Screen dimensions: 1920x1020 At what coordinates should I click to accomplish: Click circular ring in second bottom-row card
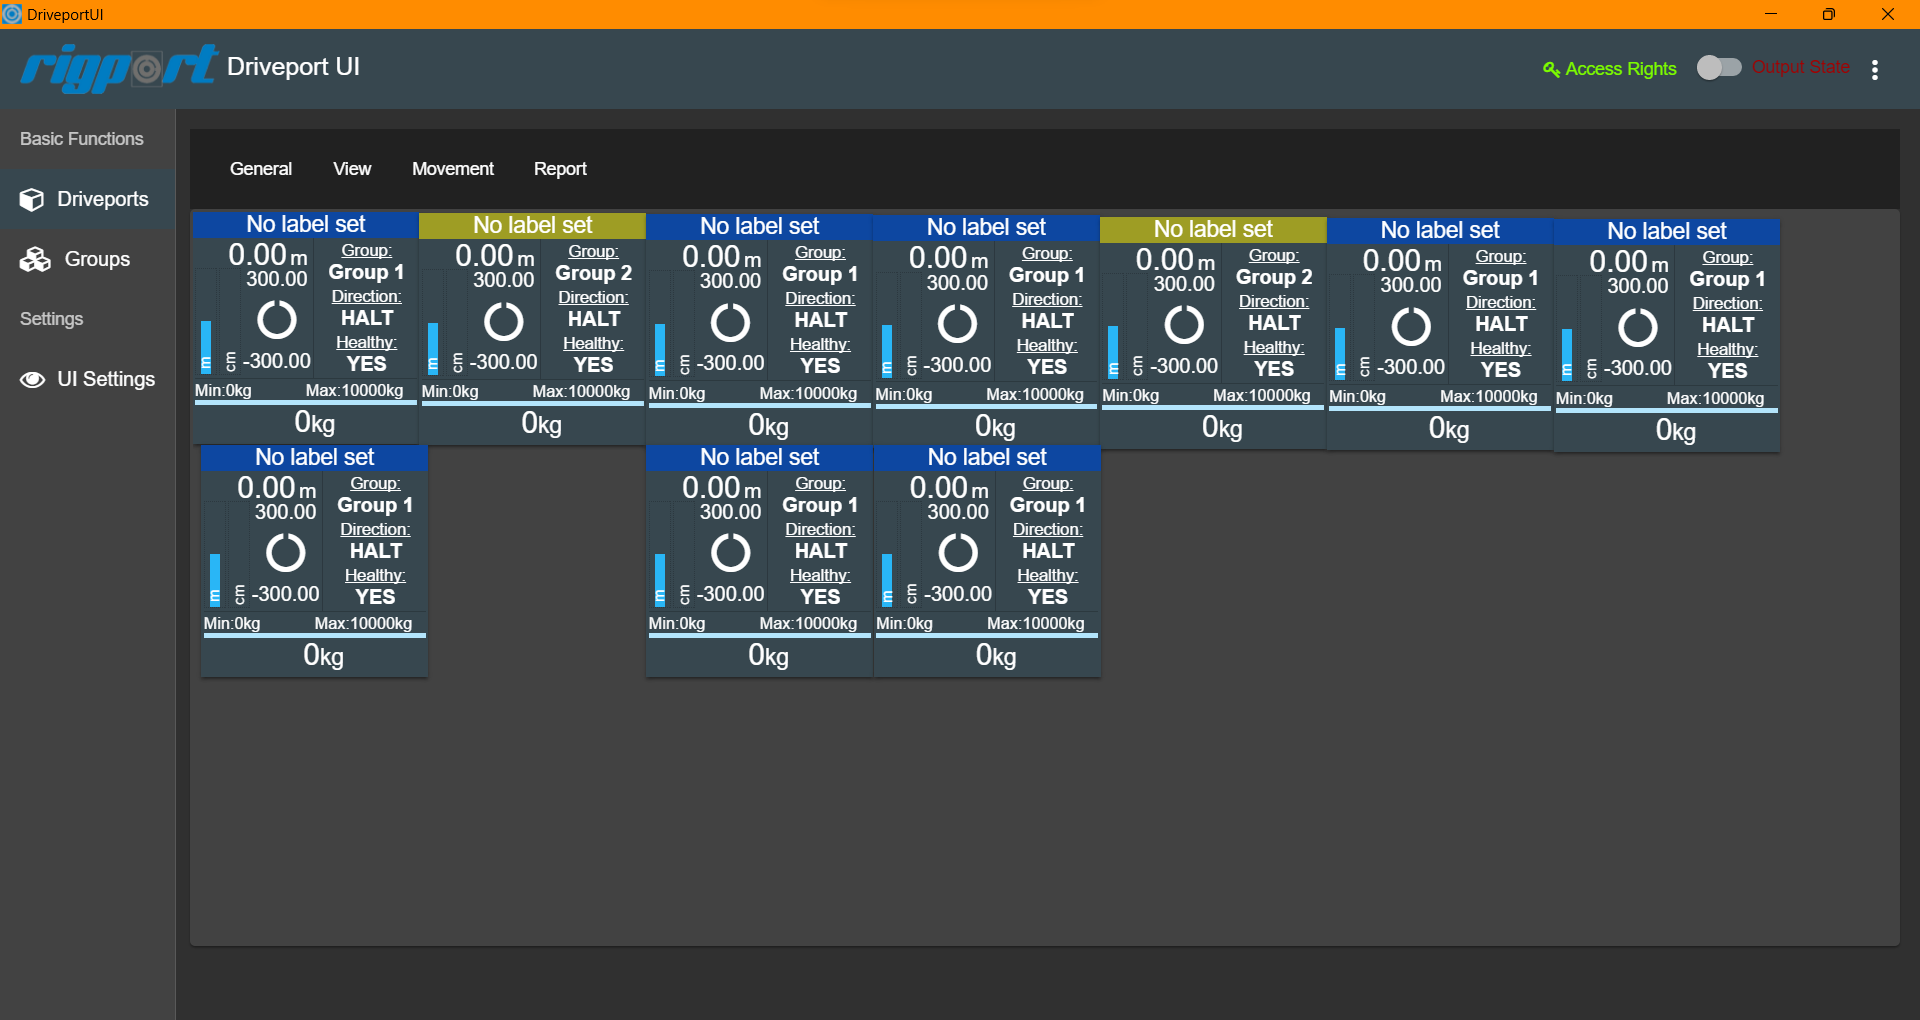coord(730,552)
